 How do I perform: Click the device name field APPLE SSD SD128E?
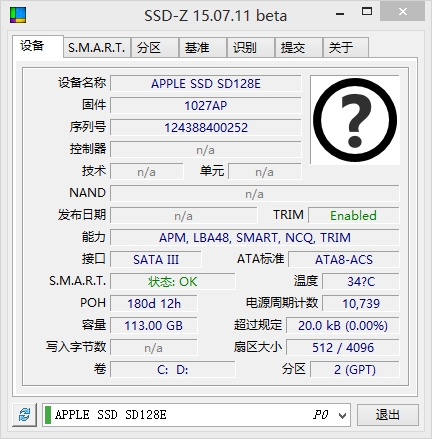[x=206, y=83]
